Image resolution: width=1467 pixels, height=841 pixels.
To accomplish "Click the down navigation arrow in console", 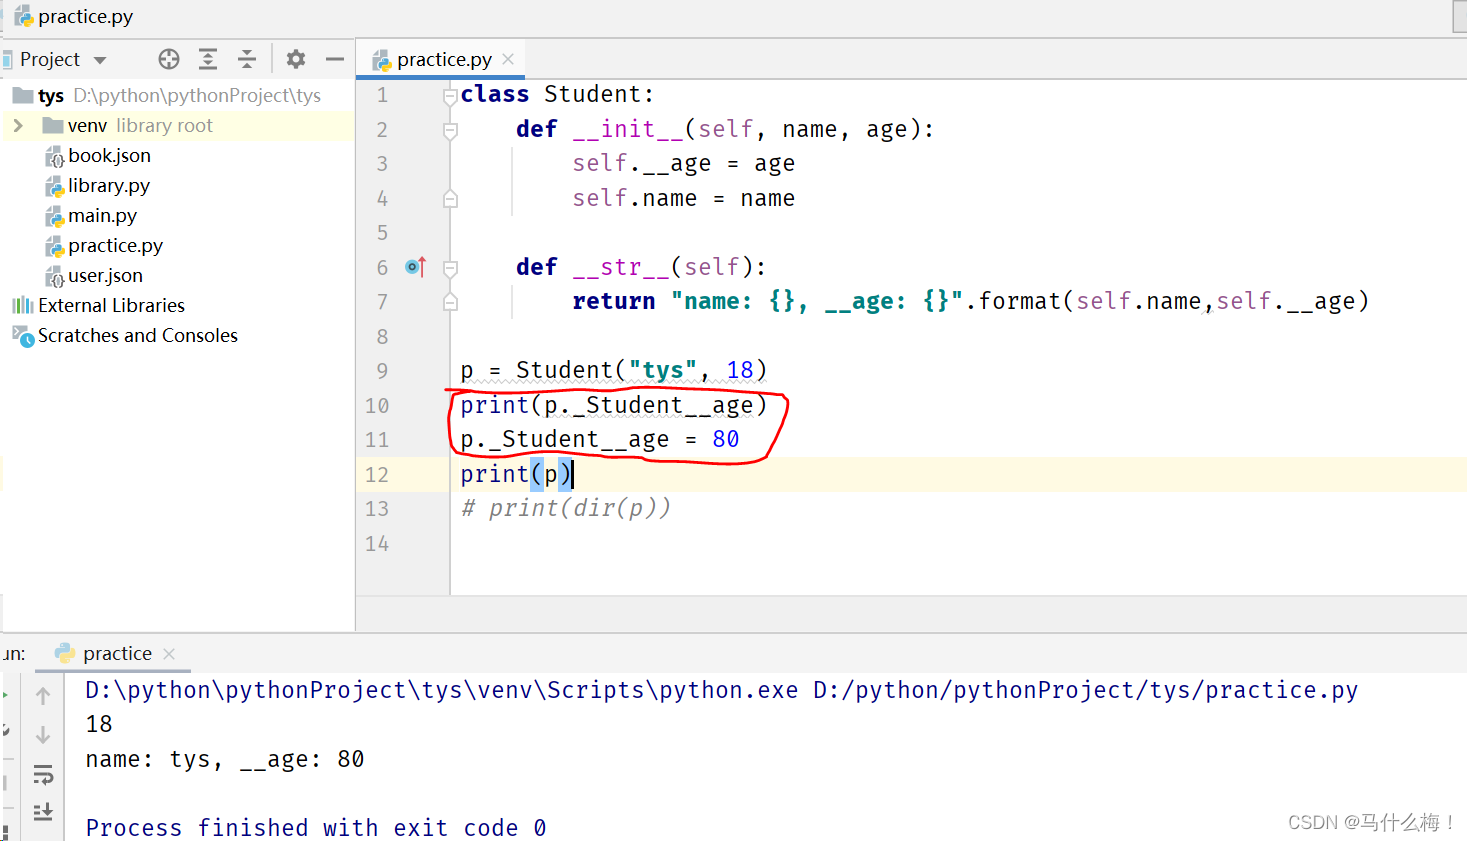I will (x=42, y=735).
